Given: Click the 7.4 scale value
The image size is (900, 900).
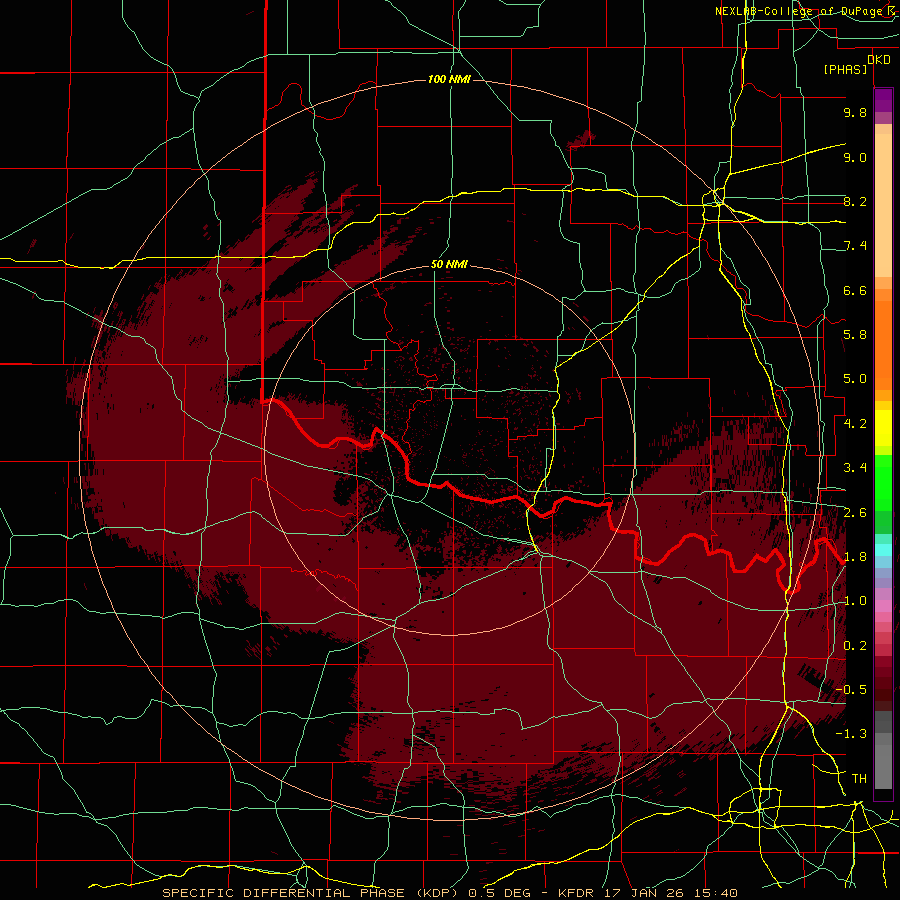Looking at the screenshot, I should (x=855, y=246).
